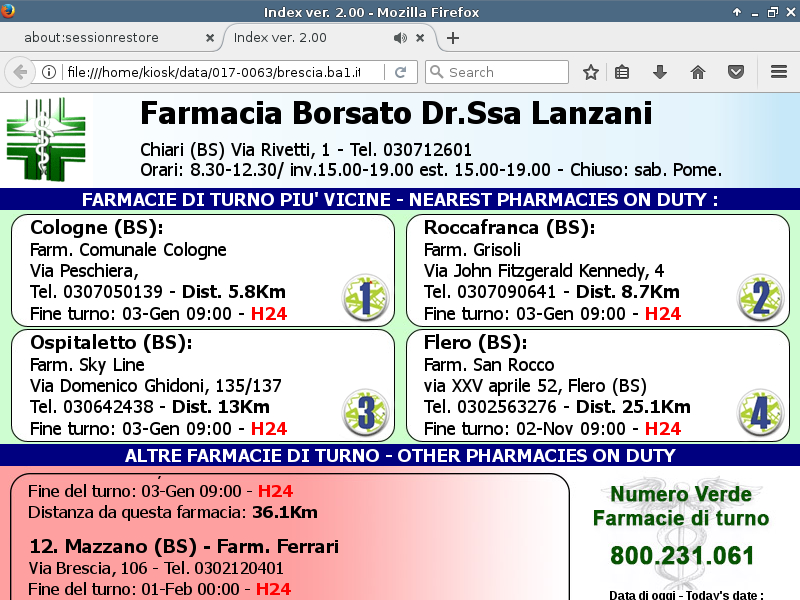Image resolution: width=800 pixels, height=600 pixels.
Task: Open the Firefox downloads arrow
Action: [660, 72]
